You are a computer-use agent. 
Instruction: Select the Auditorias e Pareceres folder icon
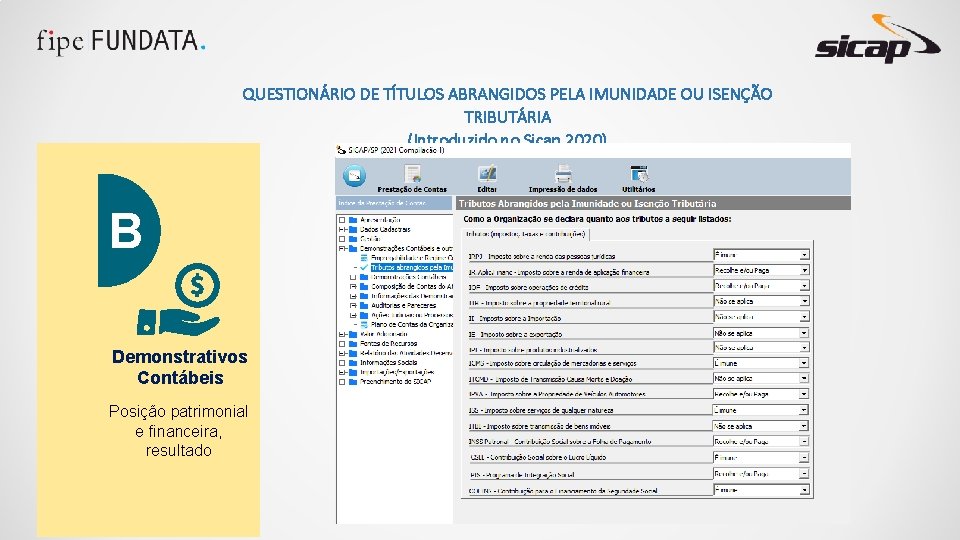[x=364, y=306]
